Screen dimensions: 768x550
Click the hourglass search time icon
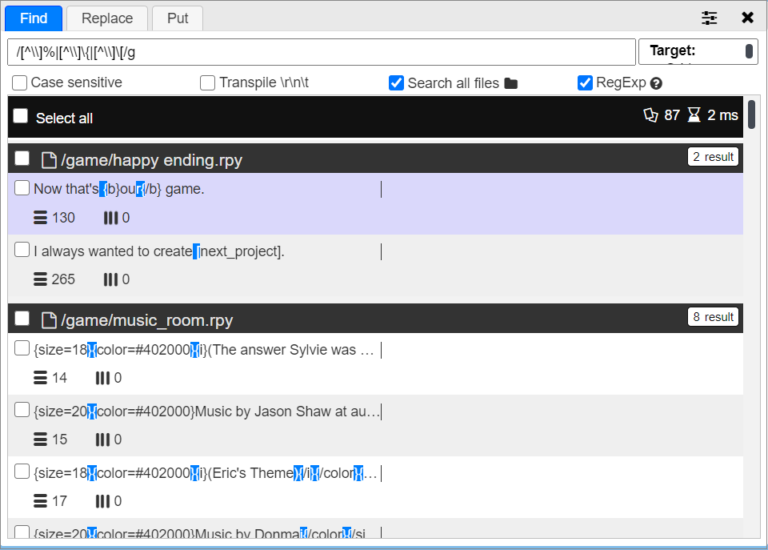(694, 115)
